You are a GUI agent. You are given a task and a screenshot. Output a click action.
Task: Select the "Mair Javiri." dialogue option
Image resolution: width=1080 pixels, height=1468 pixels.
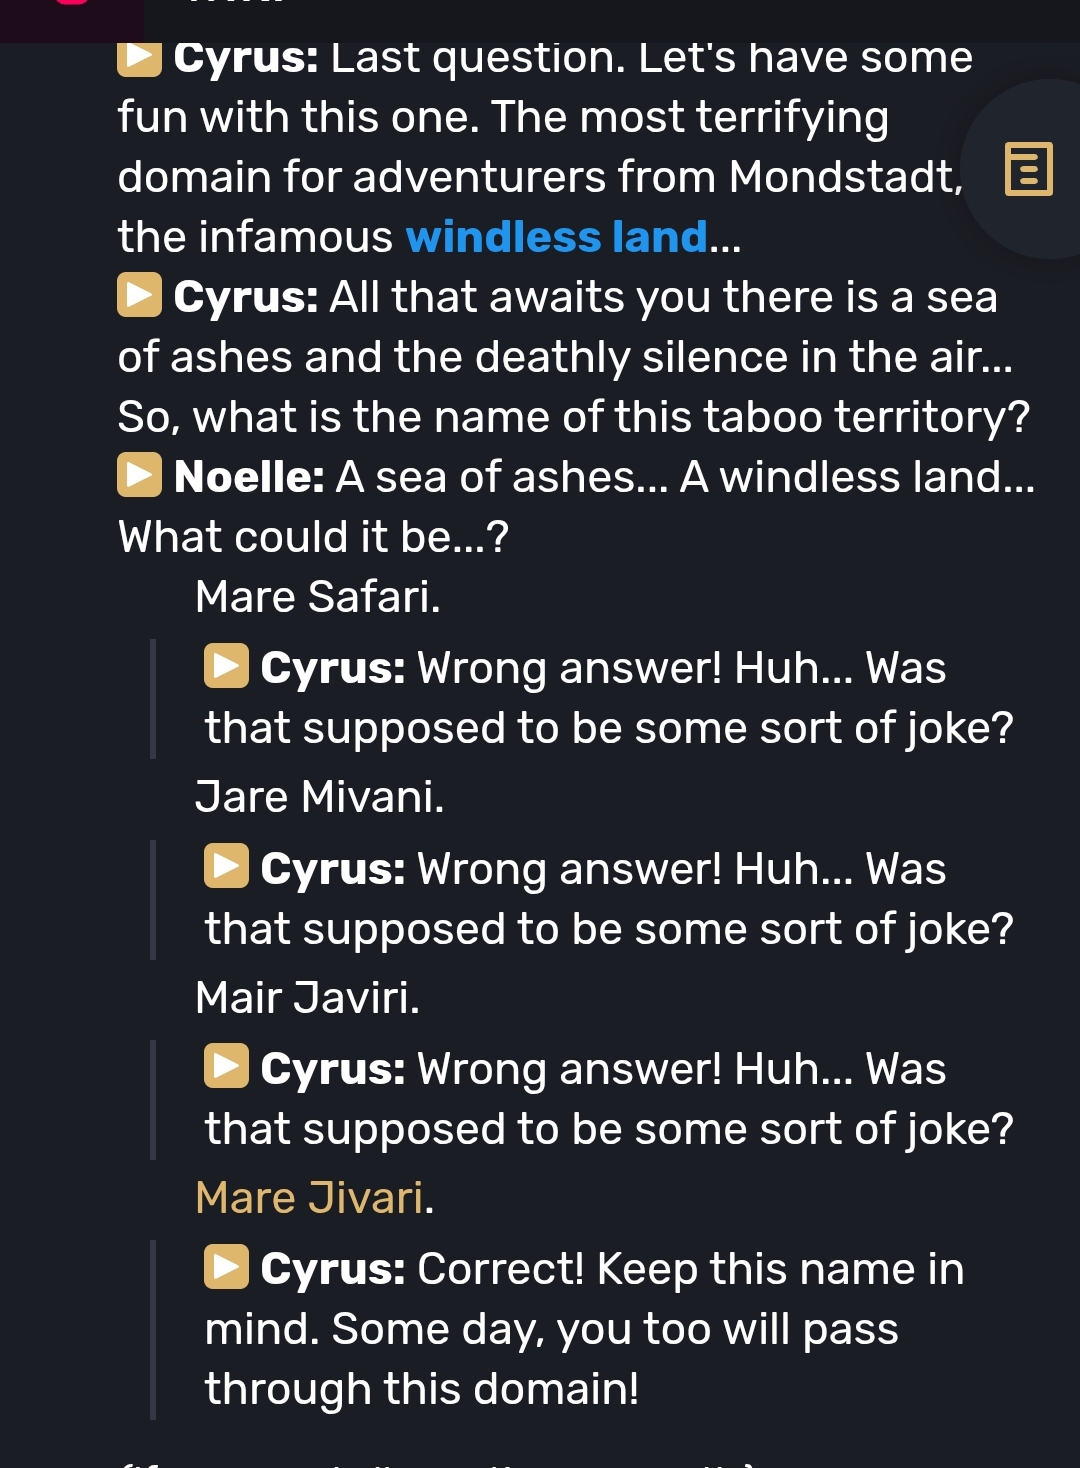point(307,997)
